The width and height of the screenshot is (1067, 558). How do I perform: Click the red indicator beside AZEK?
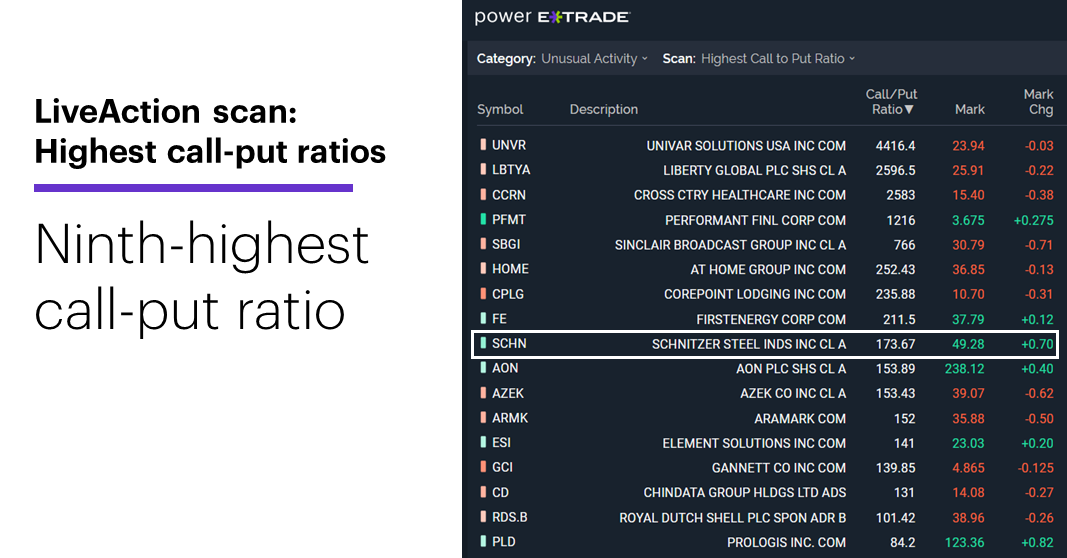point(483,393)
